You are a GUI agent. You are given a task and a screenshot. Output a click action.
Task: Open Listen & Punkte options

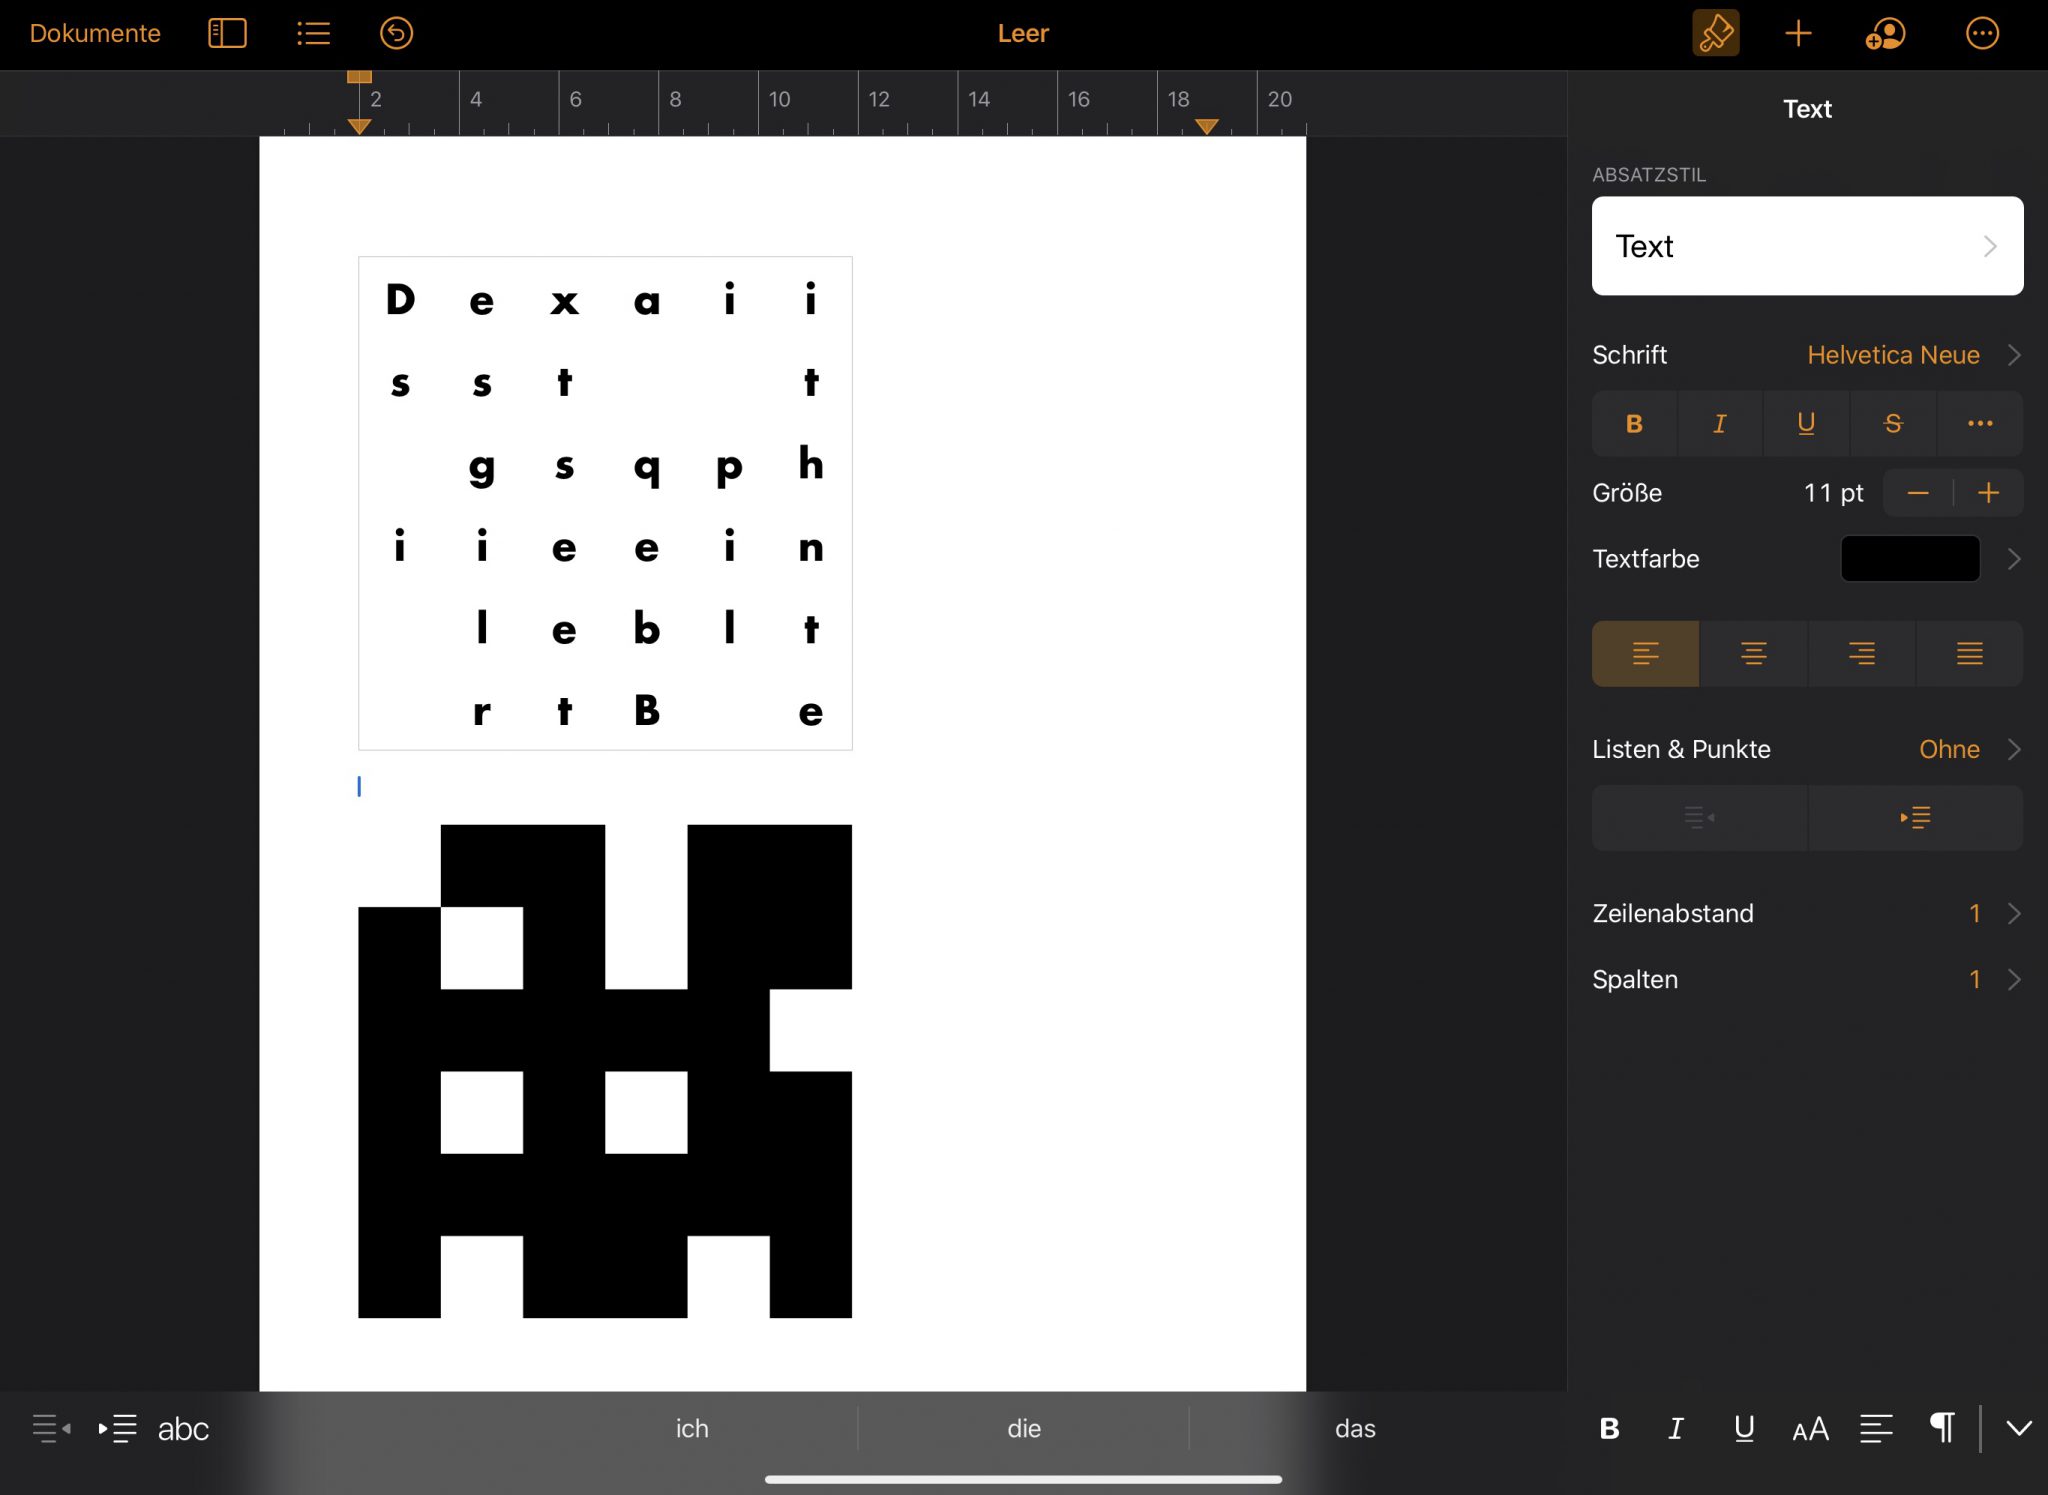1806,749
